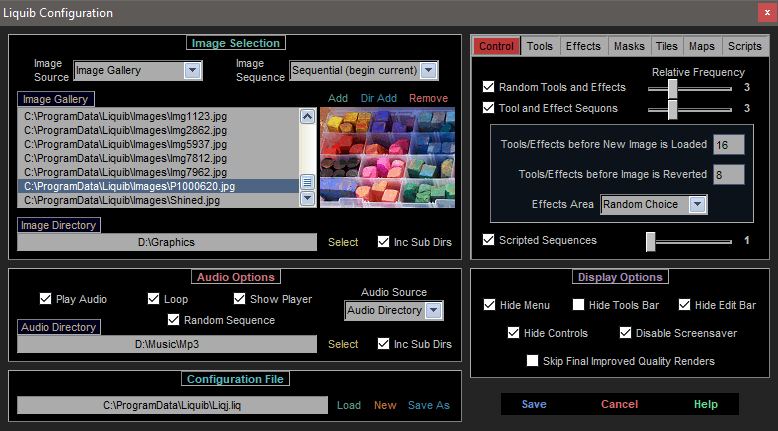Open the Effects Area dropdown
This screenshot has width=778, height=431.
pos(697,204)
